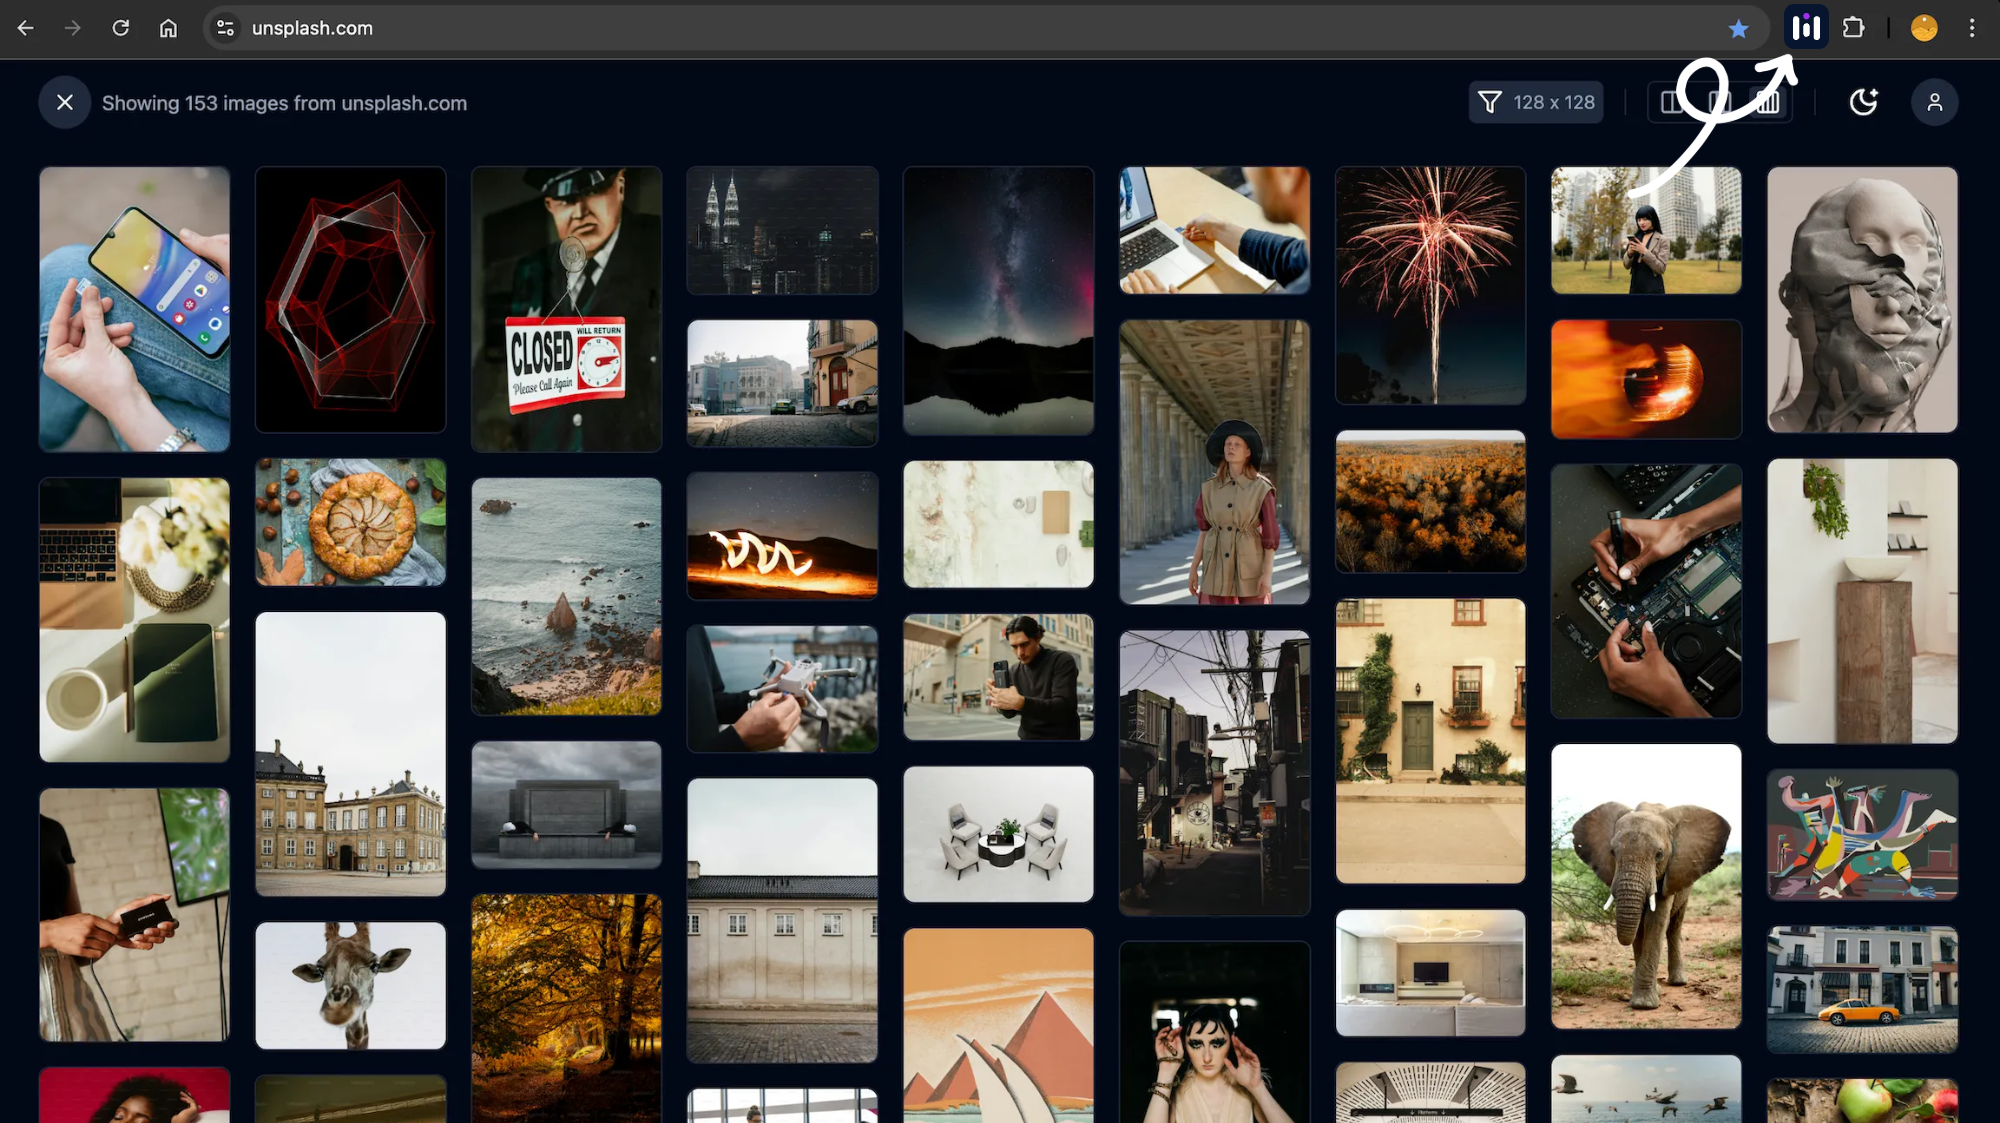View site information in address bar

pos(226,28)
